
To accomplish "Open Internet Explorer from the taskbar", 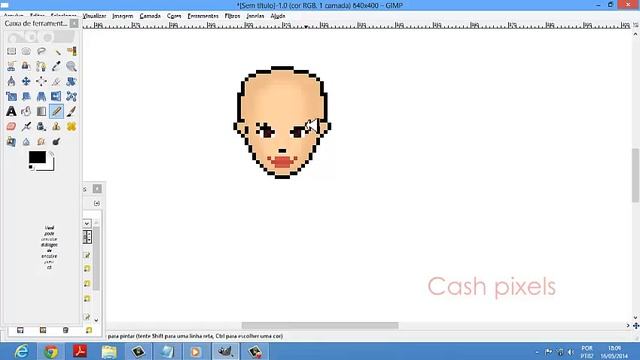I will 21,351.
